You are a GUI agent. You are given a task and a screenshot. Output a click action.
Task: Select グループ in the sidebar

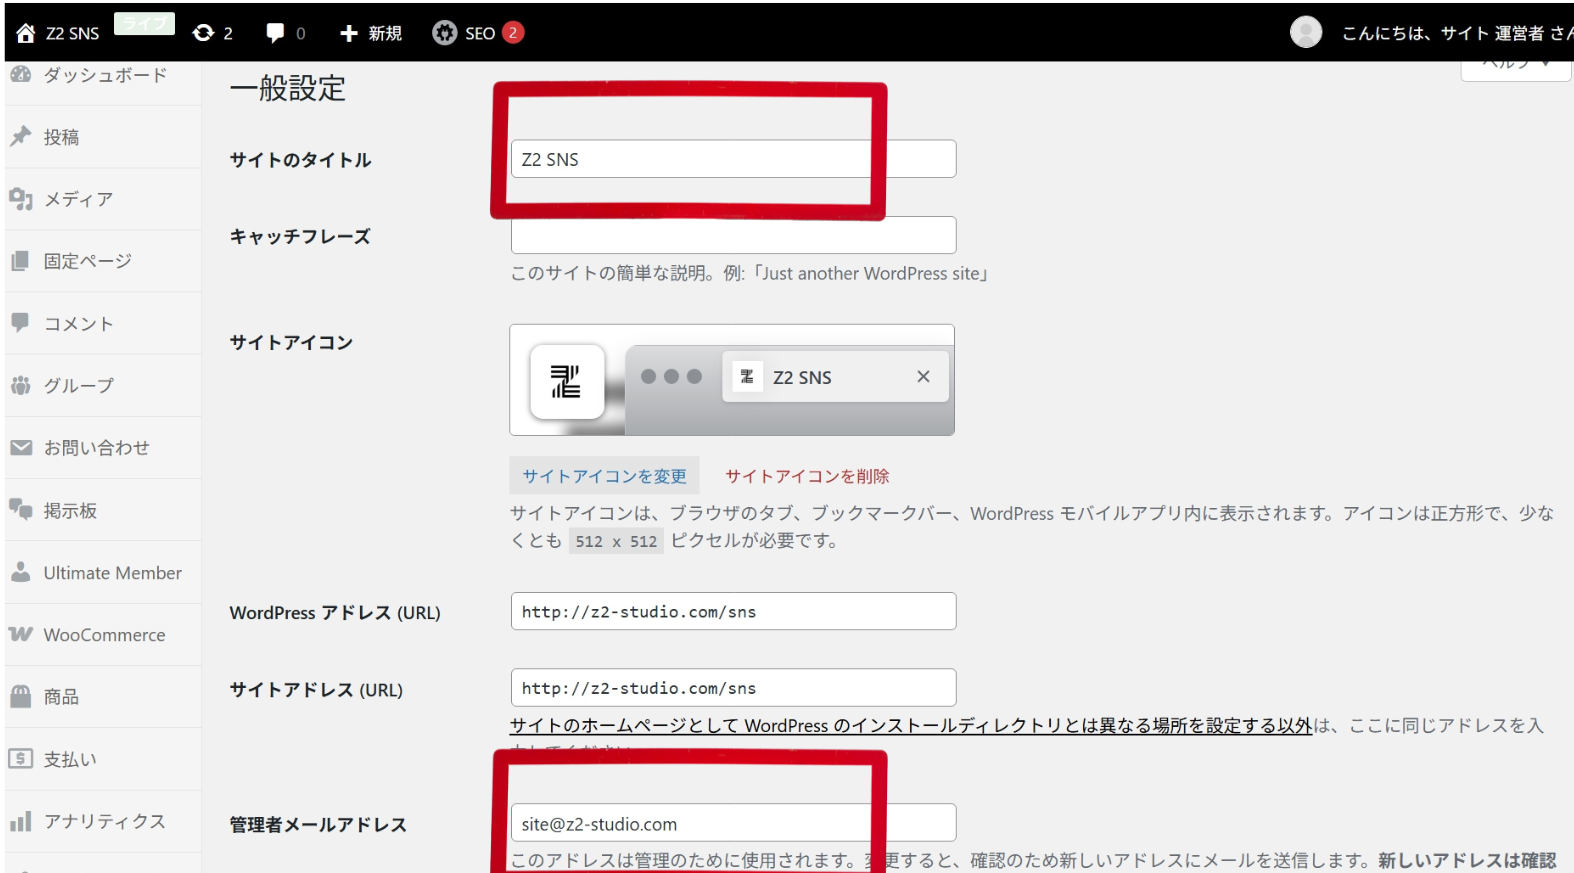[x=78, y=385]
